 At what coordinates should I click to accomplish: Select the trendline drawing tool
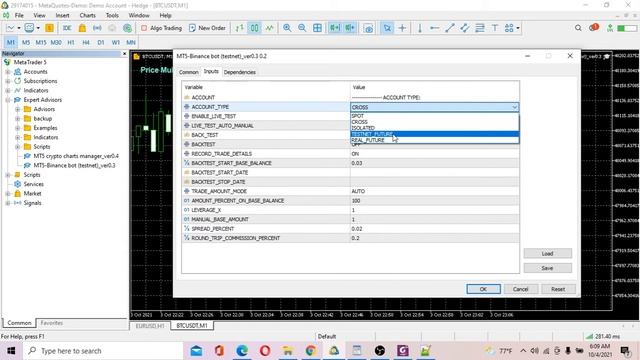pyautogui.click(x=450, y=28)
